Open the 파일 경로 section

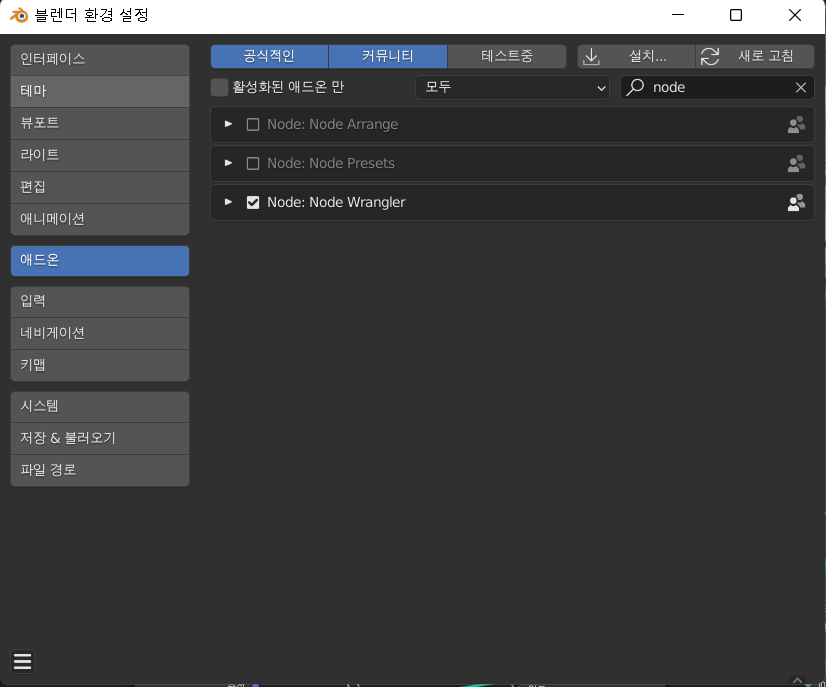pyautogui.click(x=100, y=470)
